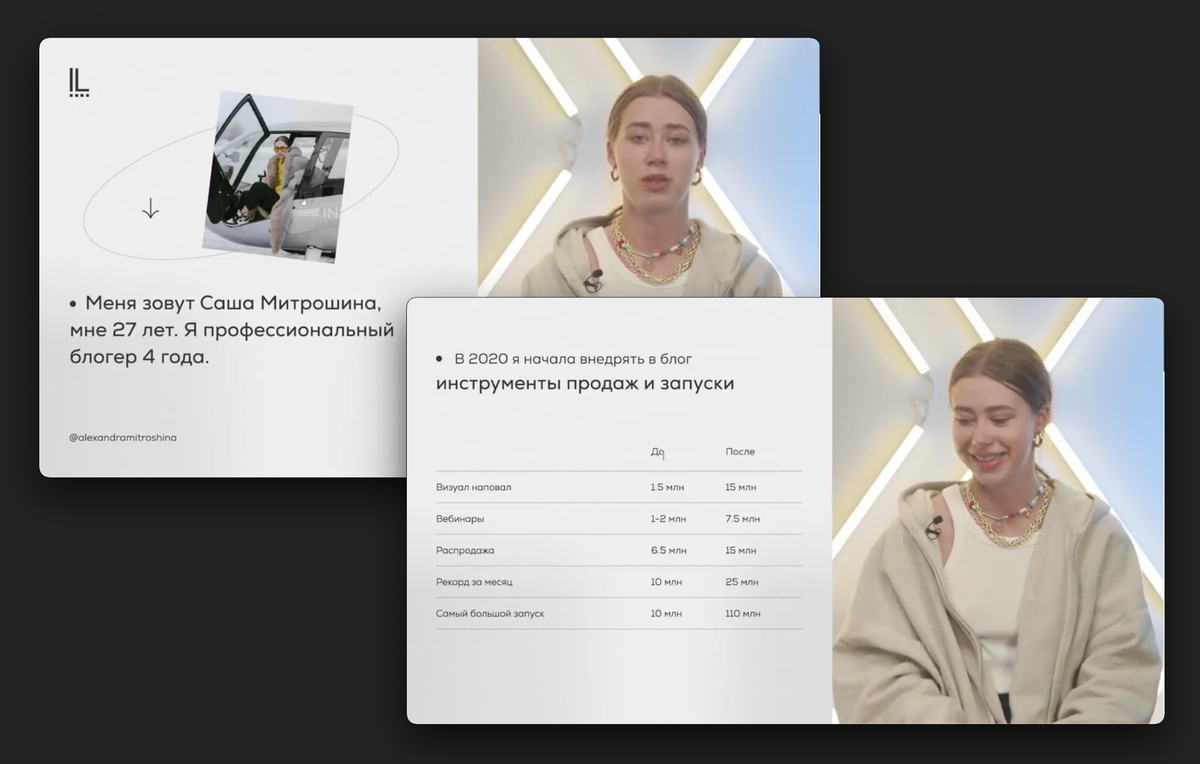This screenshot has height=764, width=1200.
Task: Select the "Визуал наповал" row label
Action: (x=474, y=487)
